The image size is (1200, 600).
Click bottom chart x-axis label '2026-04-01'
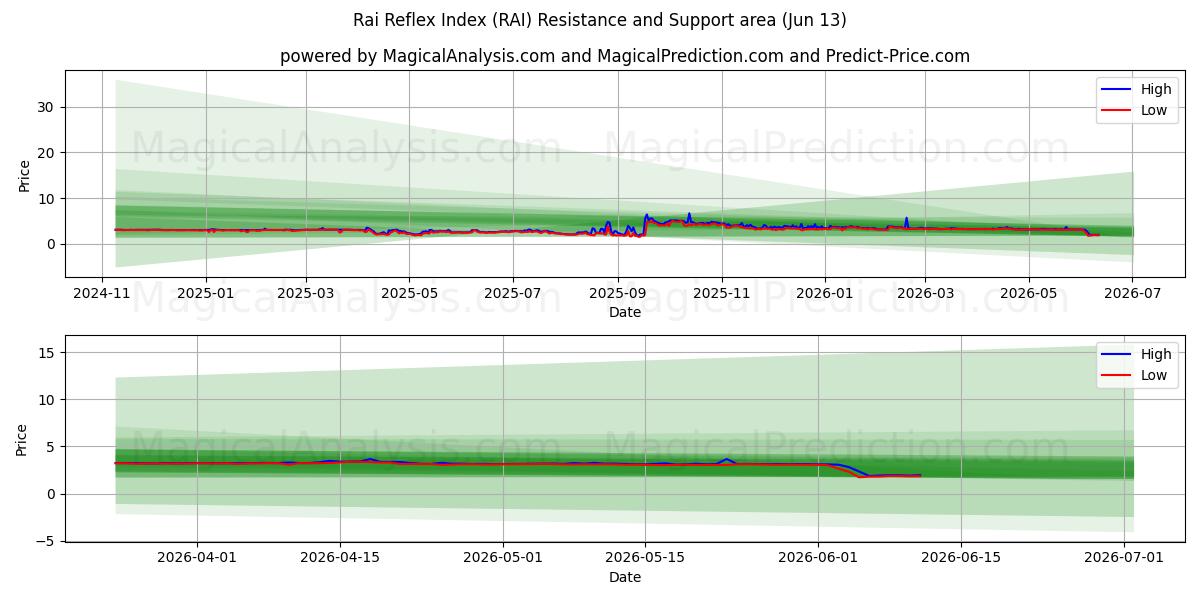point(197,559)
